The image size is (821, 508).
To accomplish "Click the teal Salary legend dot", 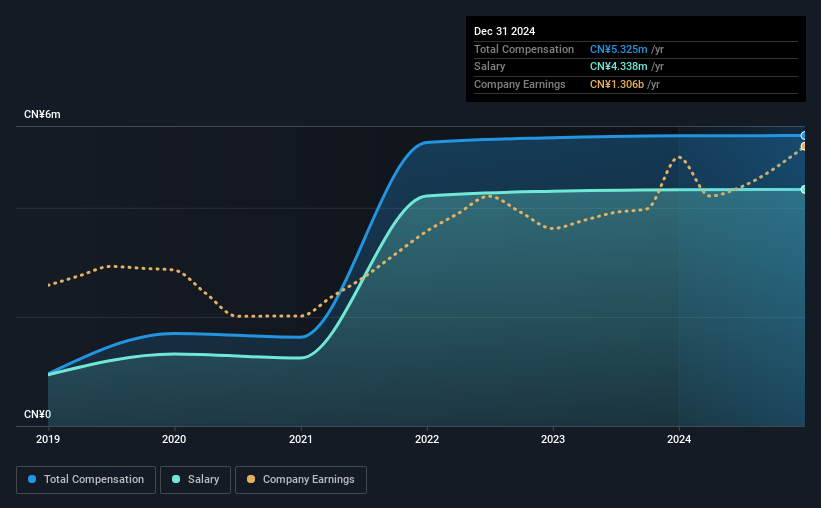I will [176, 479].
